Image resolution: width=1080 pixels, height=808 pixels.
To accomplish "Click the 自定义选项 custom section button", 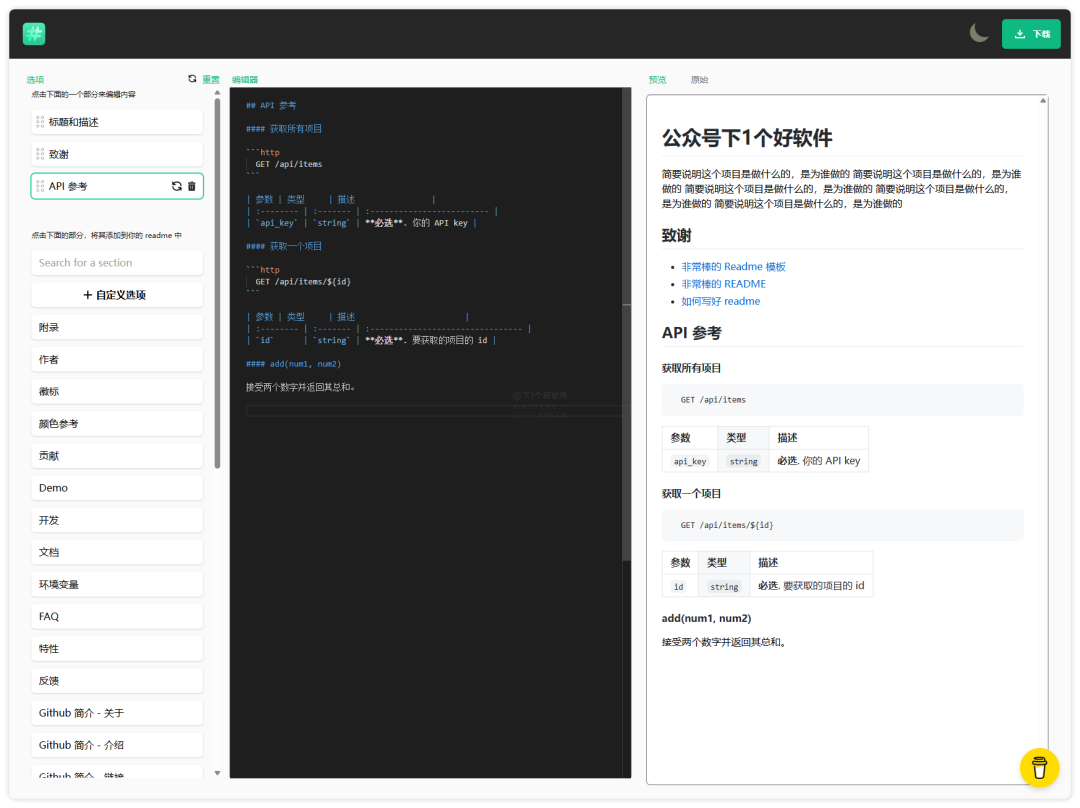I will pyautogui.click(x=117, y=295).
